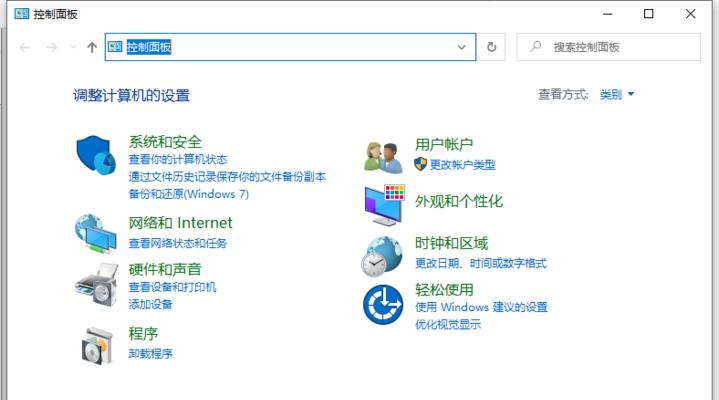Open the 网络和 Internet heading link
The width and height of the screenshot is (719, 400).
181,222
